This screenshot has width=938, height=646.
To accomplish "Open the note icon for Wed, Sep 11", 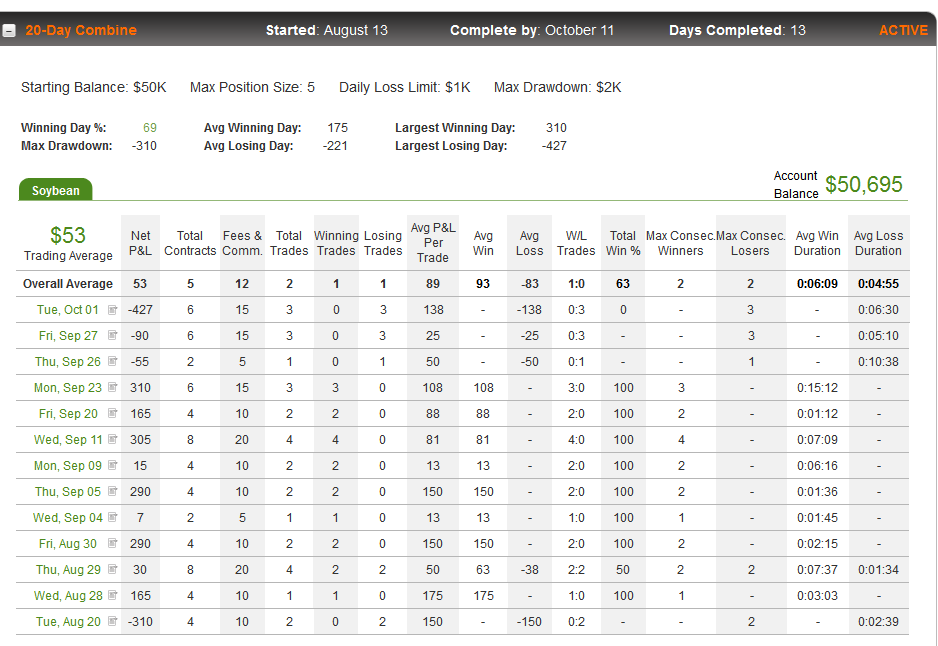I will (x=112, y=439).
